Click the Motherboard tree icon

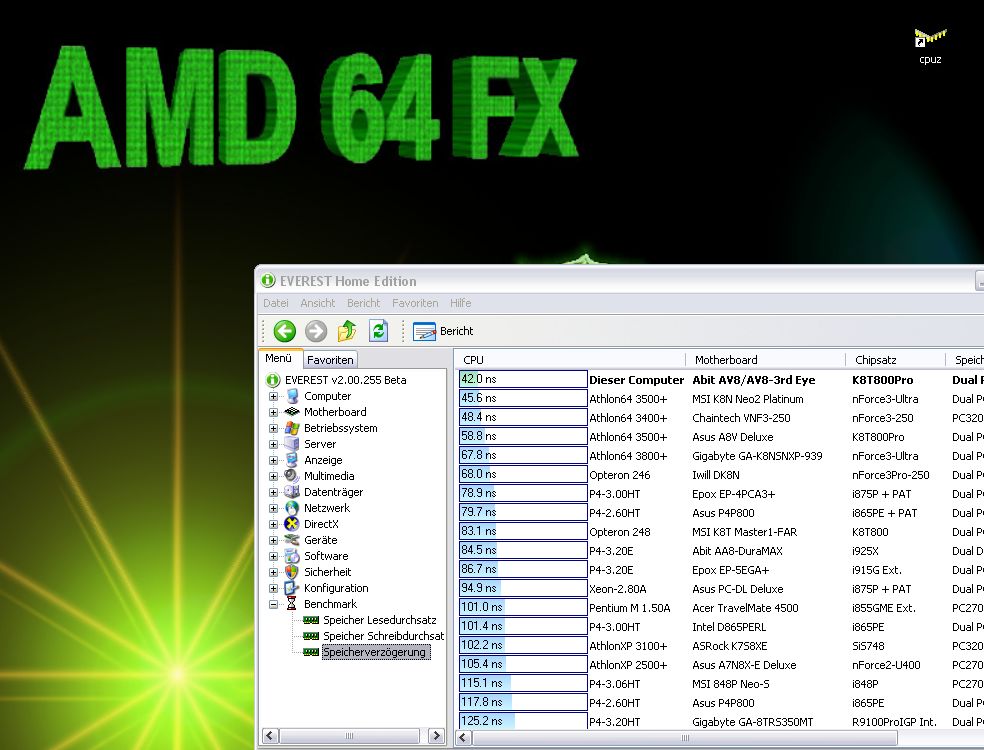click(x=292, y=412)
